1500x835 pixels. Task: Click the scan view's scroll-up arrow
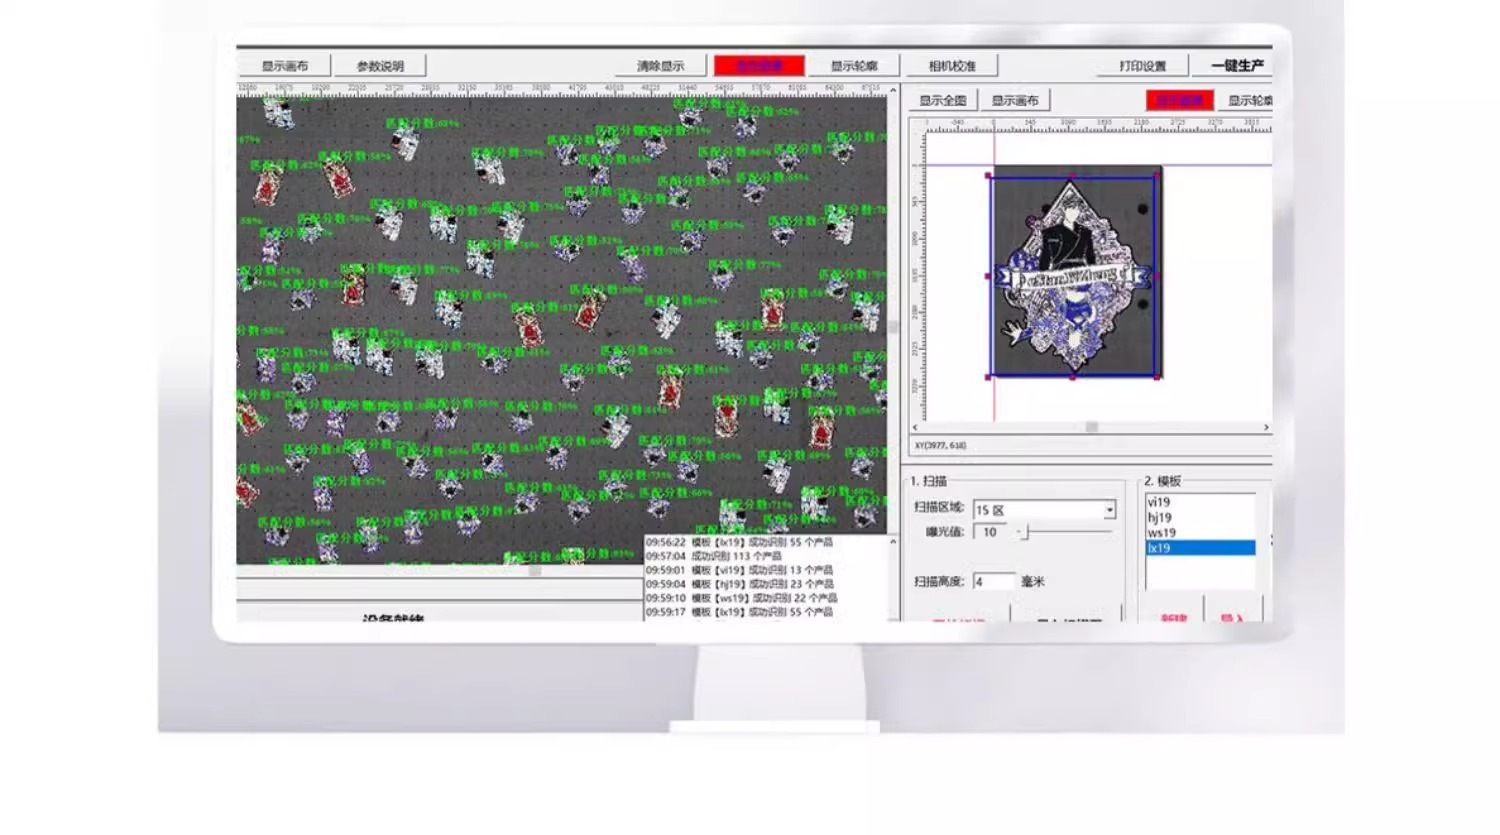click(x=893, y=91)
